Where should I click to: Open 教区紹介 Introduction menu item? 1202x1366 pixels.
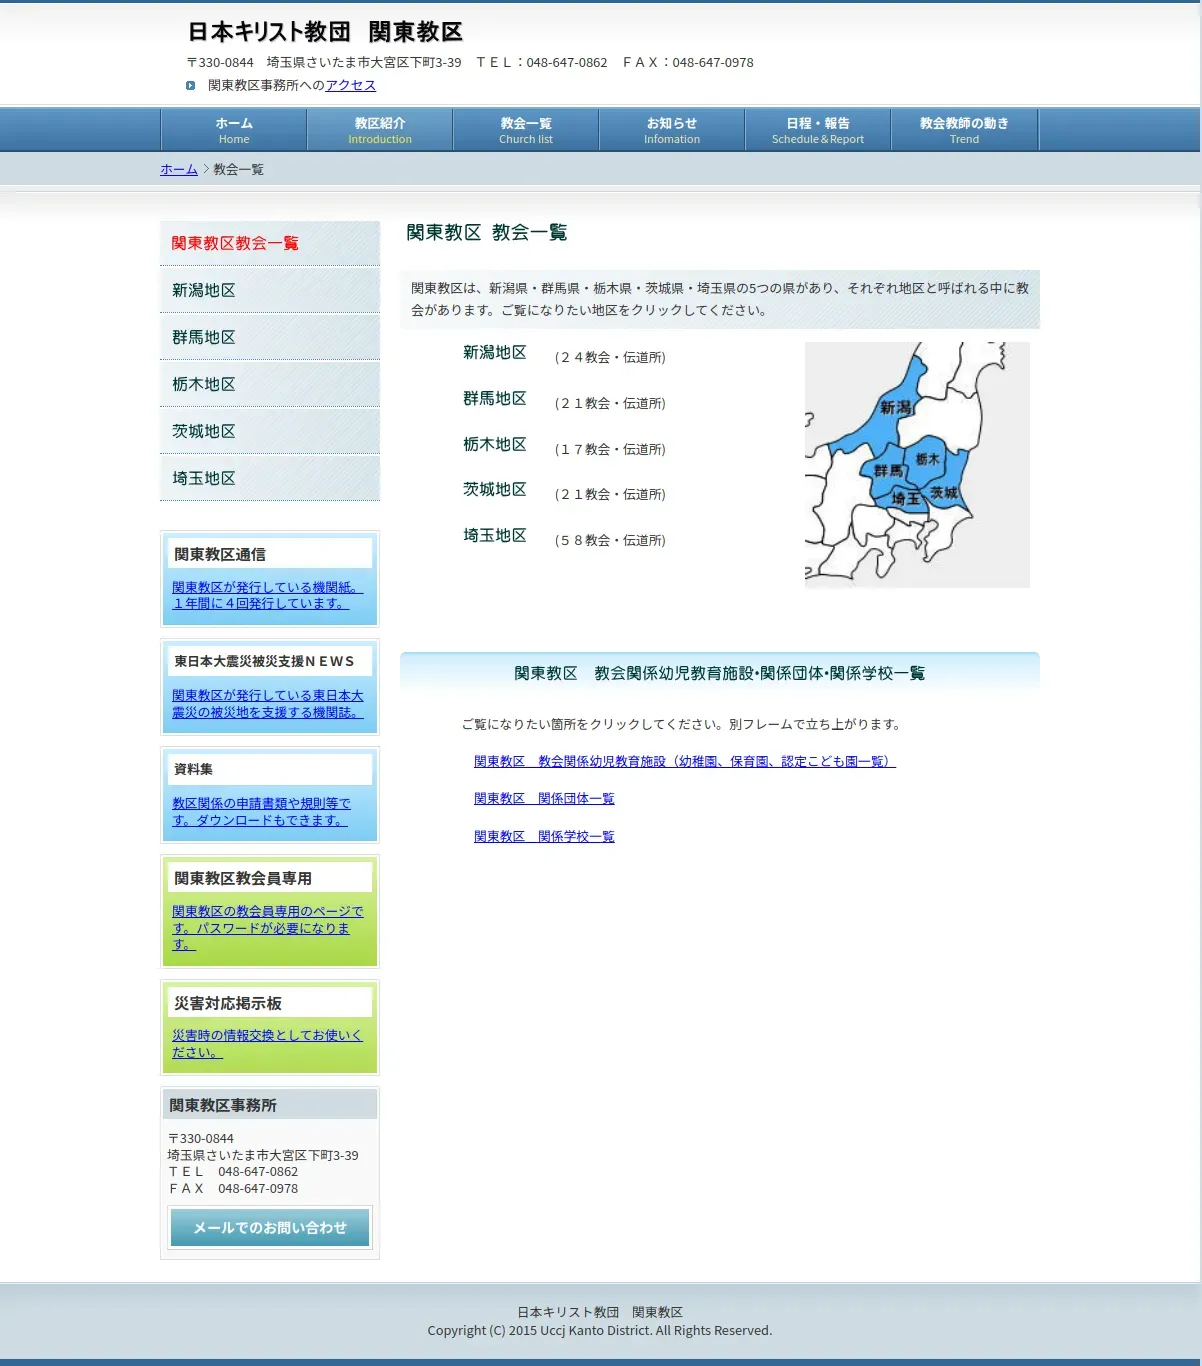coord(380,130)
